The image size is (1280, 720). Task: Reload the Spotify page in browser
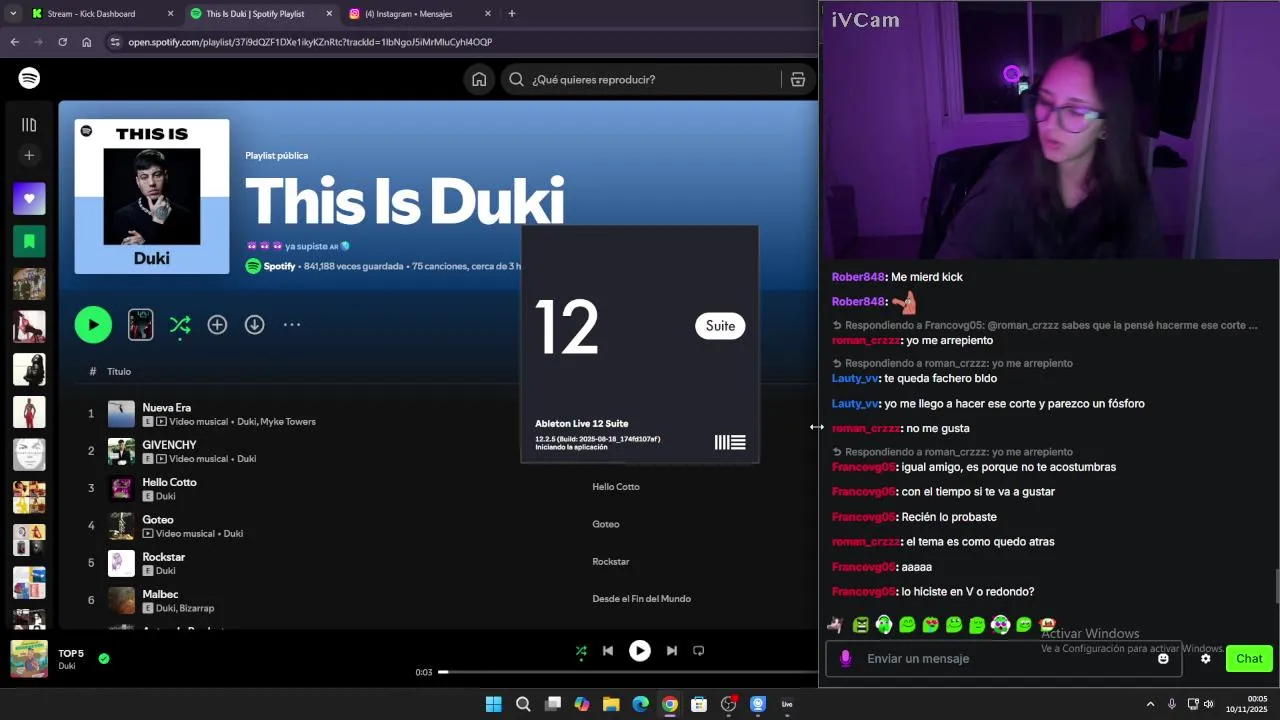[x=63, y=42]
